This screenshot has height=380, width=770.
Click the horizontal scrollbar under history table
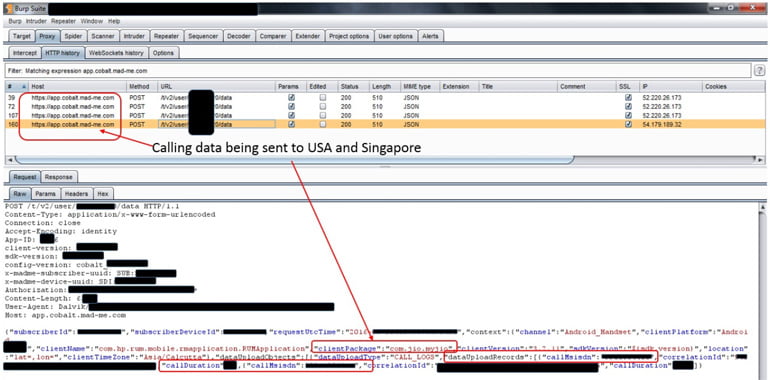pos(295,160)
